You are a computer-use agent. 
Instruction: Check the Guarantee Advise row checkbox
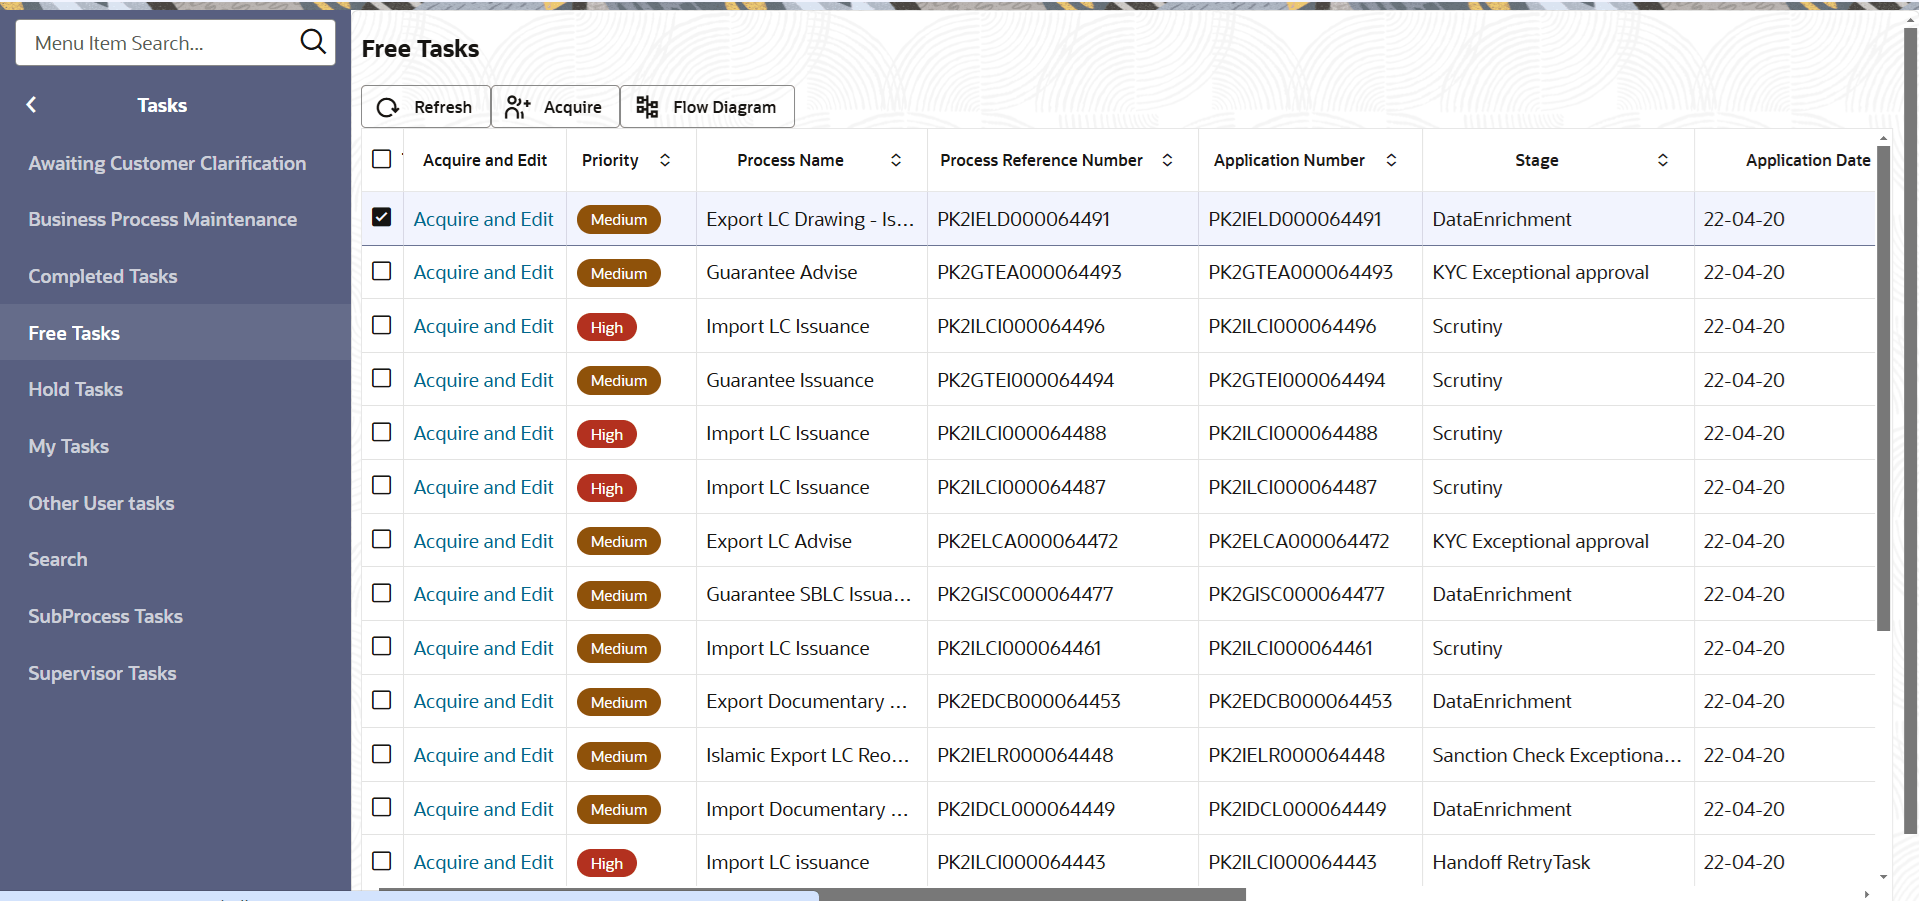click(x=381, y=271)
